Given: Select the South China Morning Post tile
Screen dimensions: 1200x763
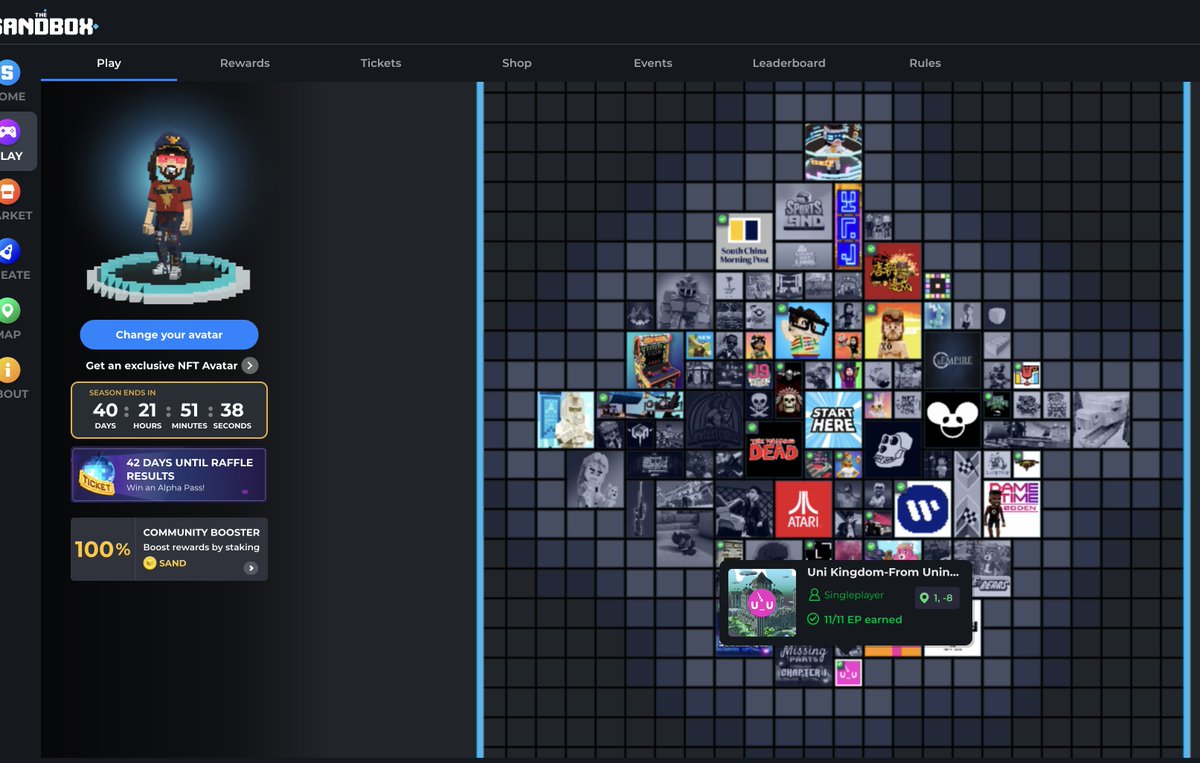Looking at the screenshot, I should [x=744, y=241].
